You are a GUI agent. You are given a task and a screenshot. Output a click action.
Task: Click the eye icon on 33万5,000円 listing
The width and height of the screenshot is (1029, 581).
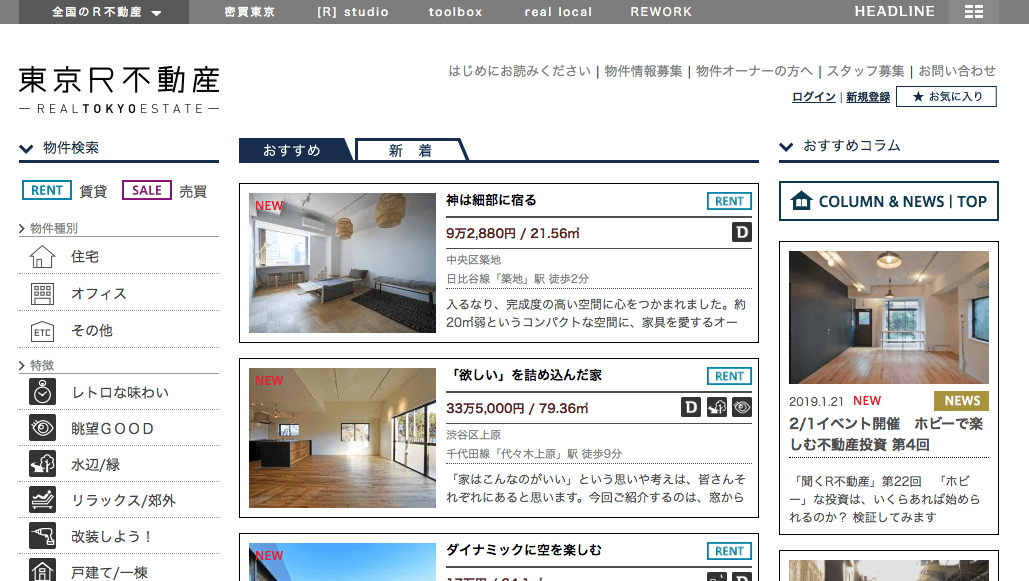tap(742, 407)
